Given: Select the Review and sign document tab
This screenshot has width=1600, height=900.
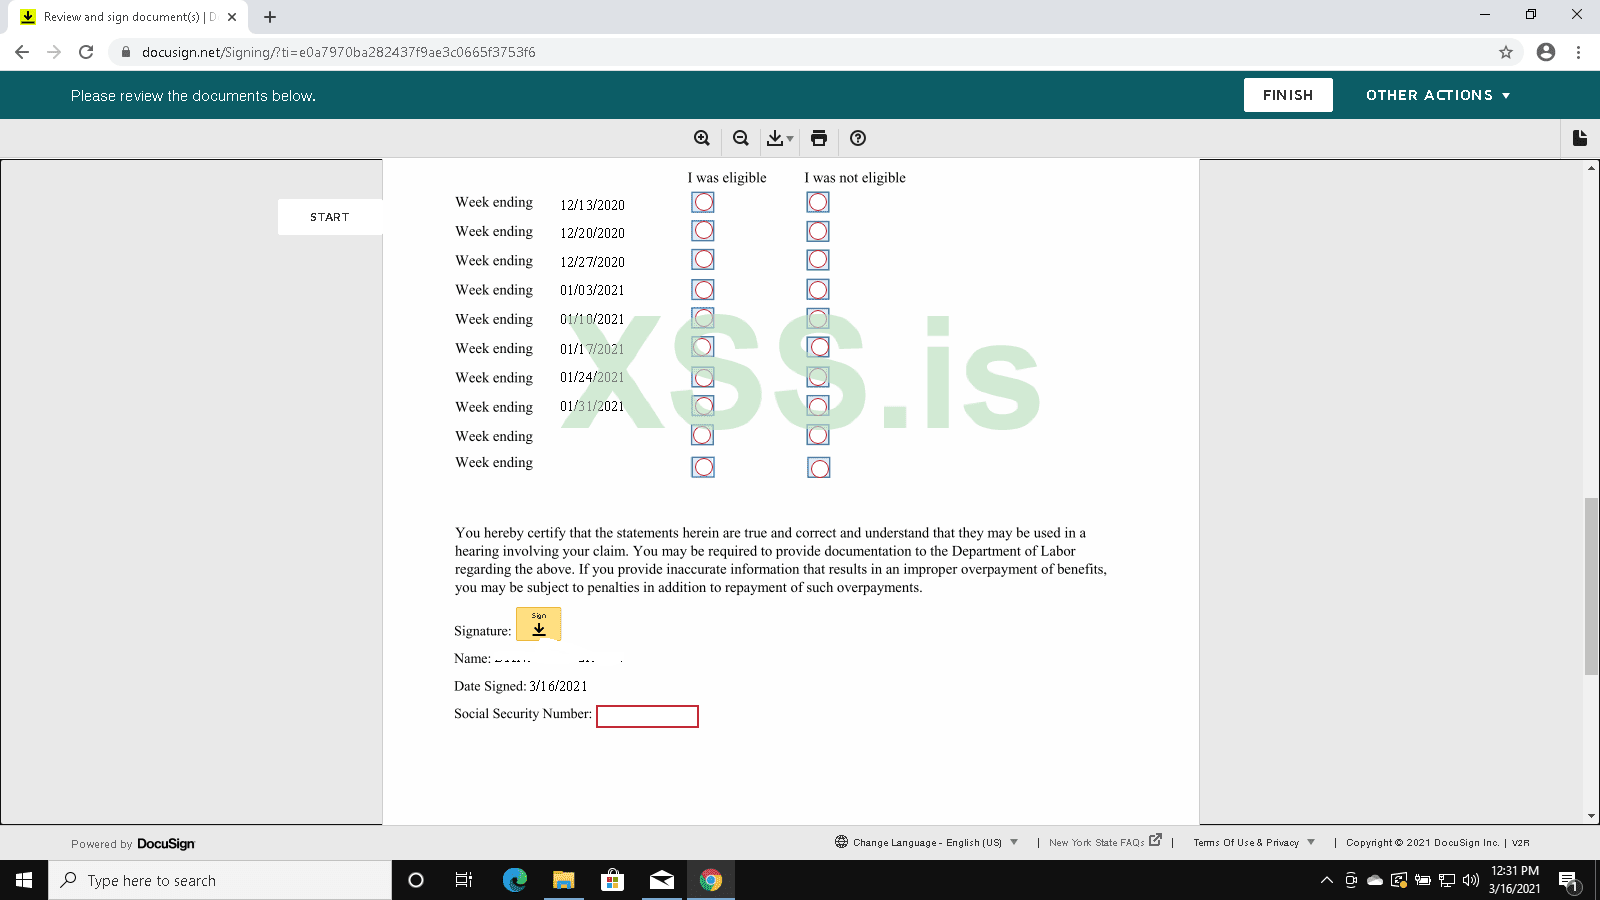Looking at the screenshot, I should click(127, 17).
